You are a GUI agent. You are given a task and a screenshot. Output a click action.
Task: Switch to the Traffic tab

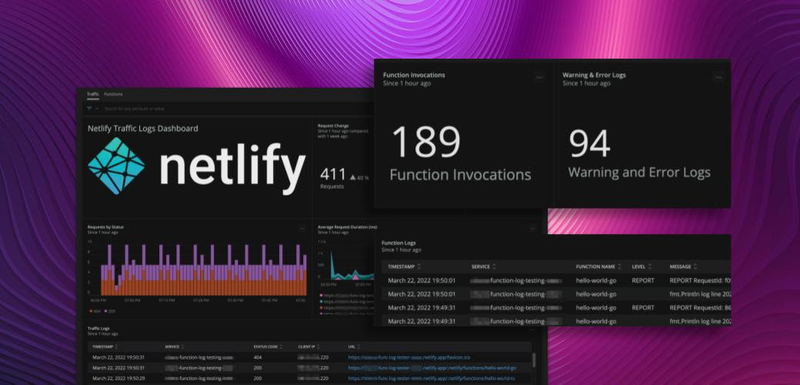93,94
